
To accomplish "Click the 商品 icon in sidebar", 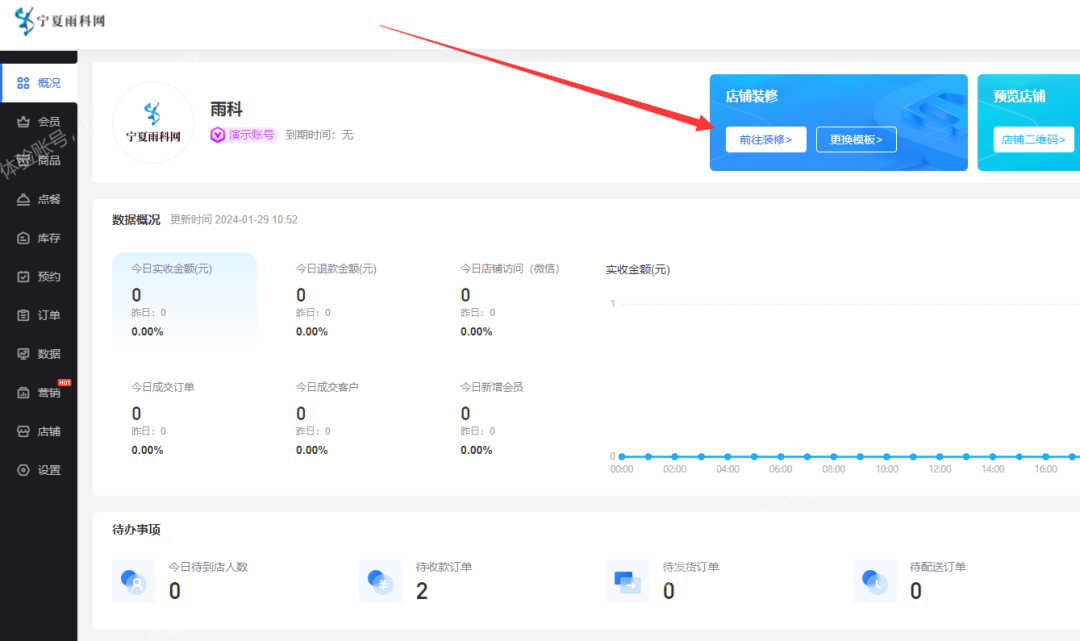I will [23, 160].
